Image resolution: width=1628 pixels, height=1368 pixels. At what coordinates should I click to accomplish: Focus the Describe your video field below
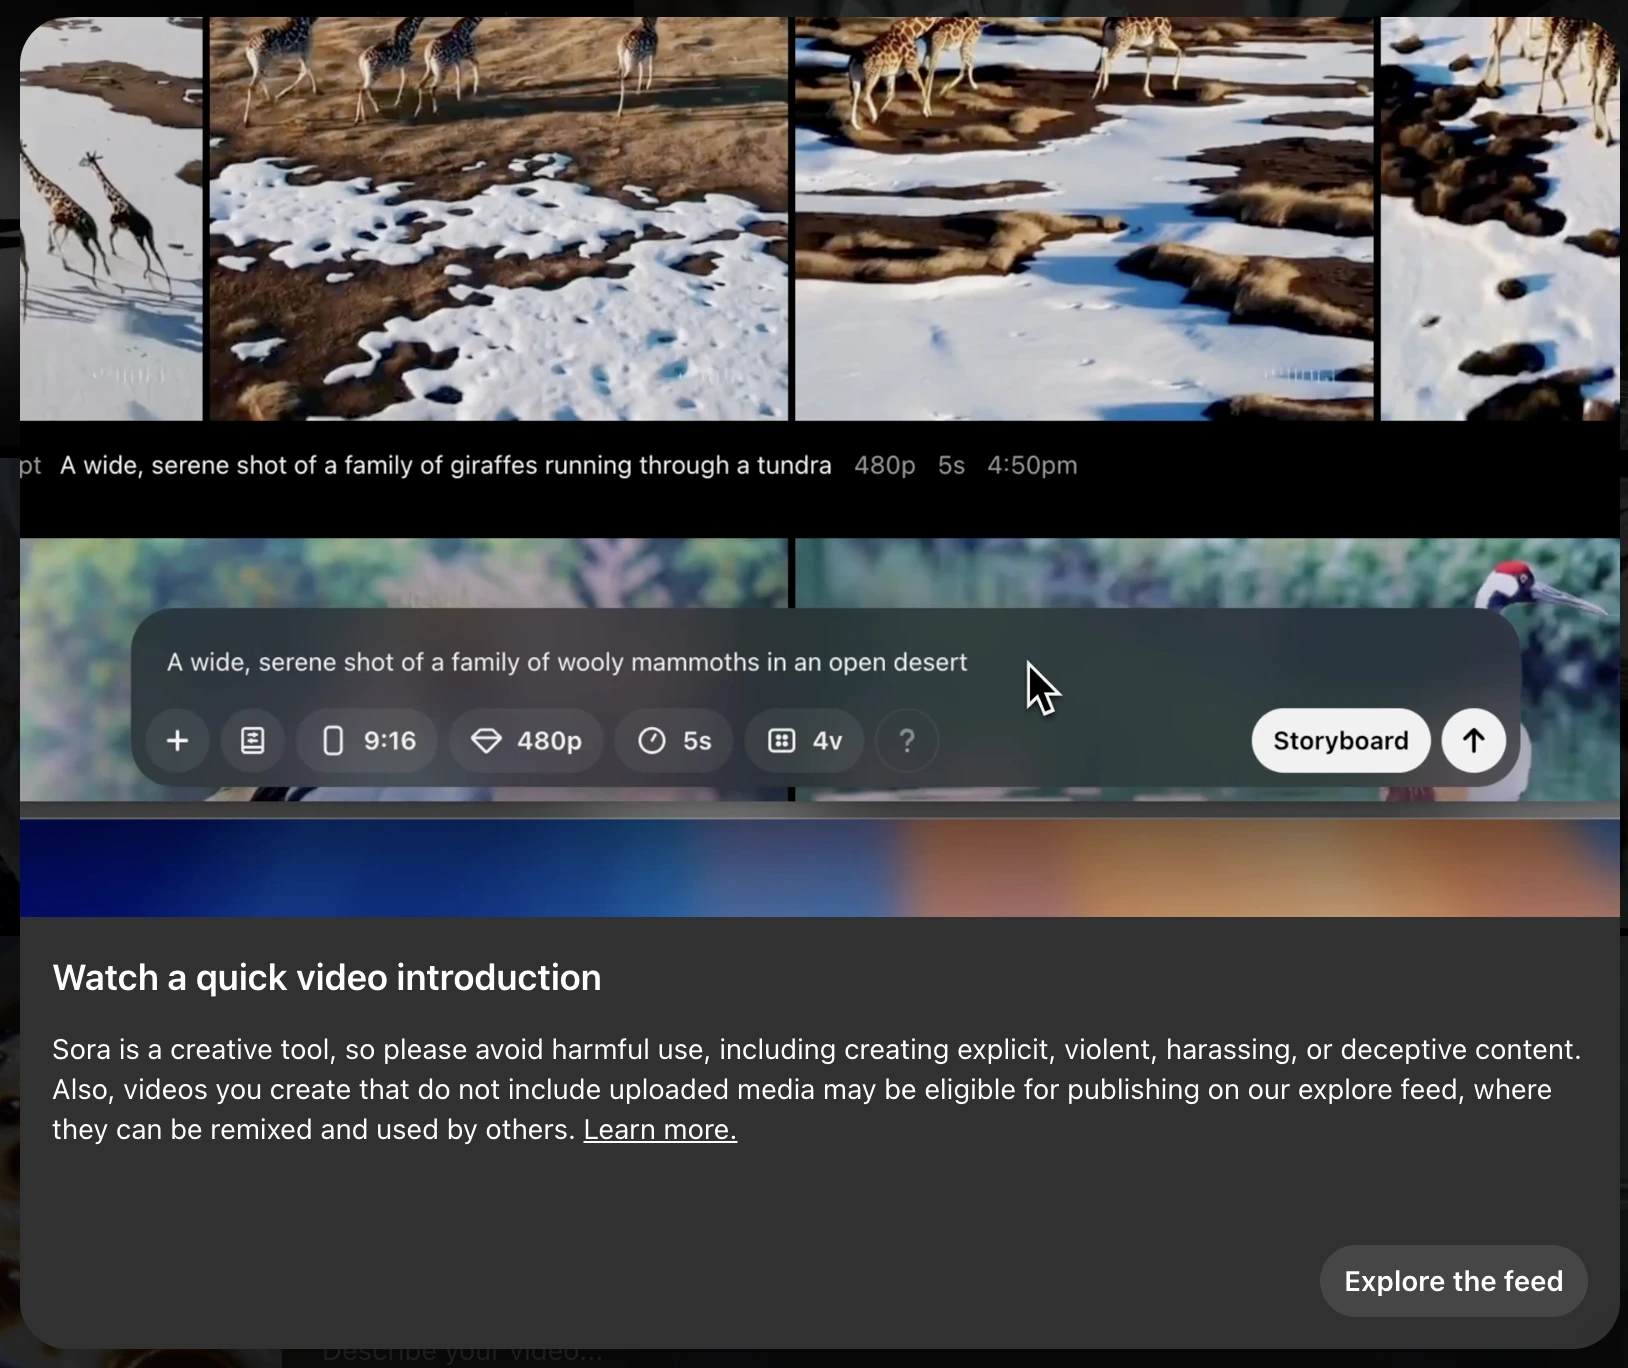tap(462, 1355)
